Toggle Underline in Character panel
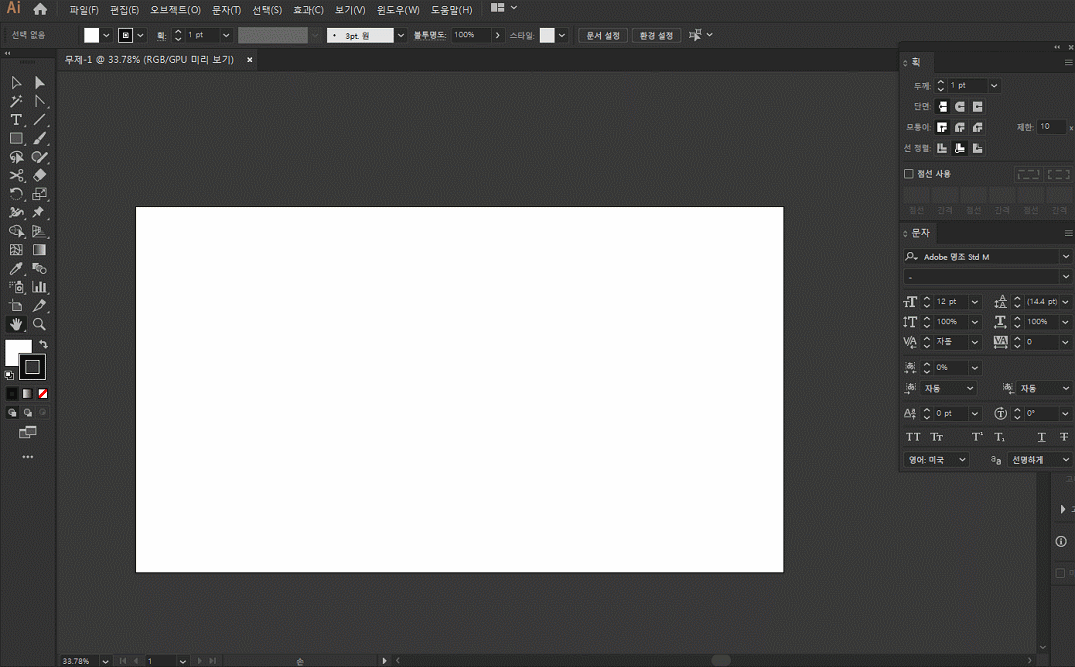Image resolution: width=1075 pixels, height=667 pixels. (1041, 437)
